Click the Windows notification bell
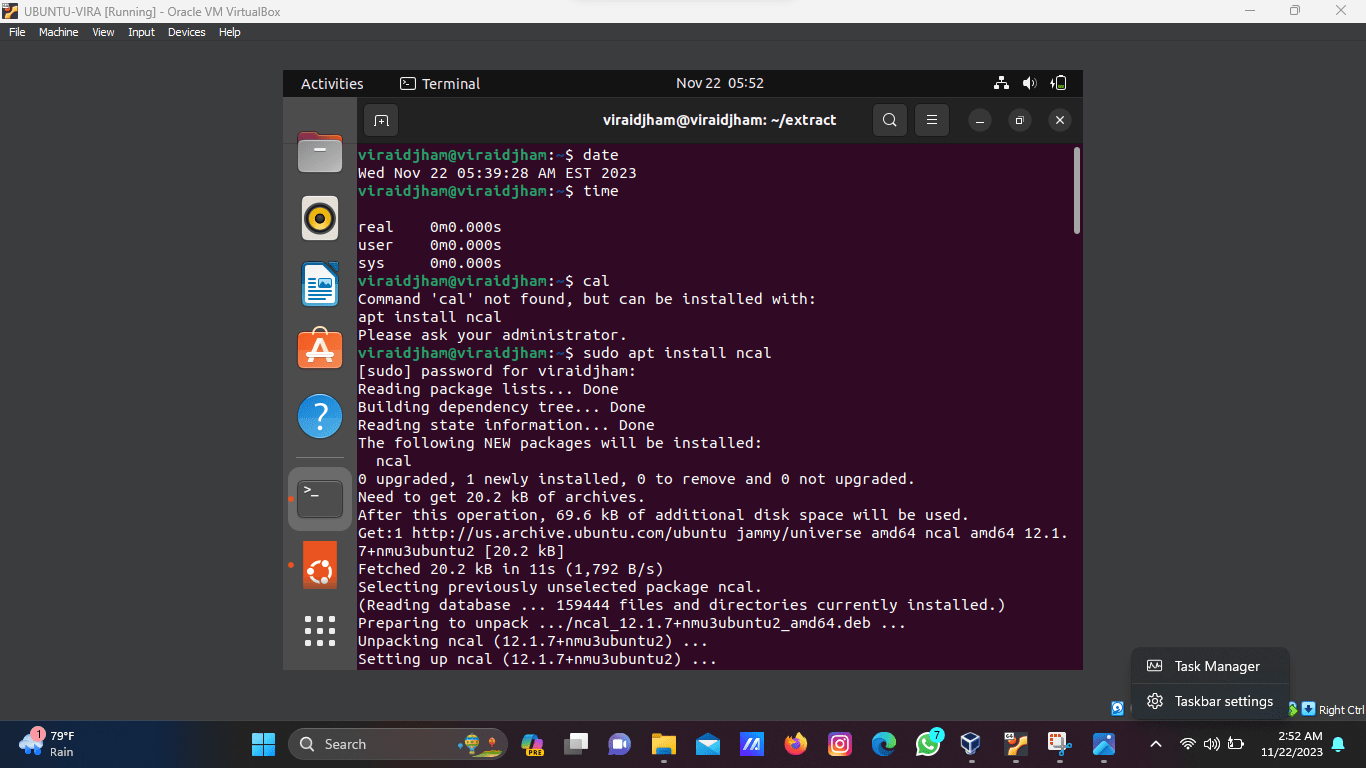This screenshot has width=1366, height=768. (1338, 744)
